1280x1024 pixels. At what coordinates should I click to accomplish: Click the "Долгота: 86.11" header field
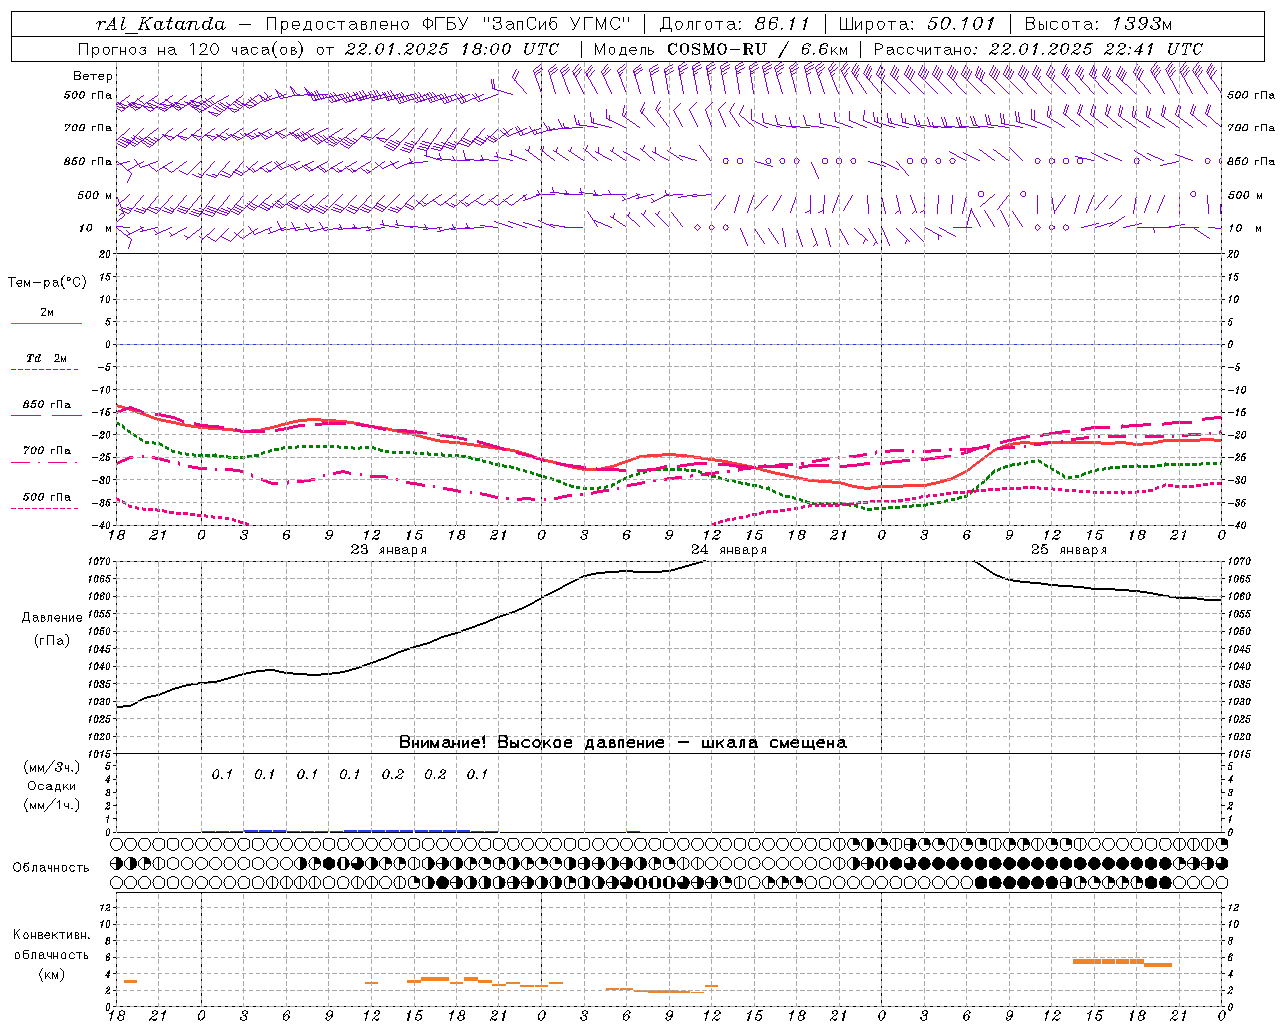coord(734,24)
